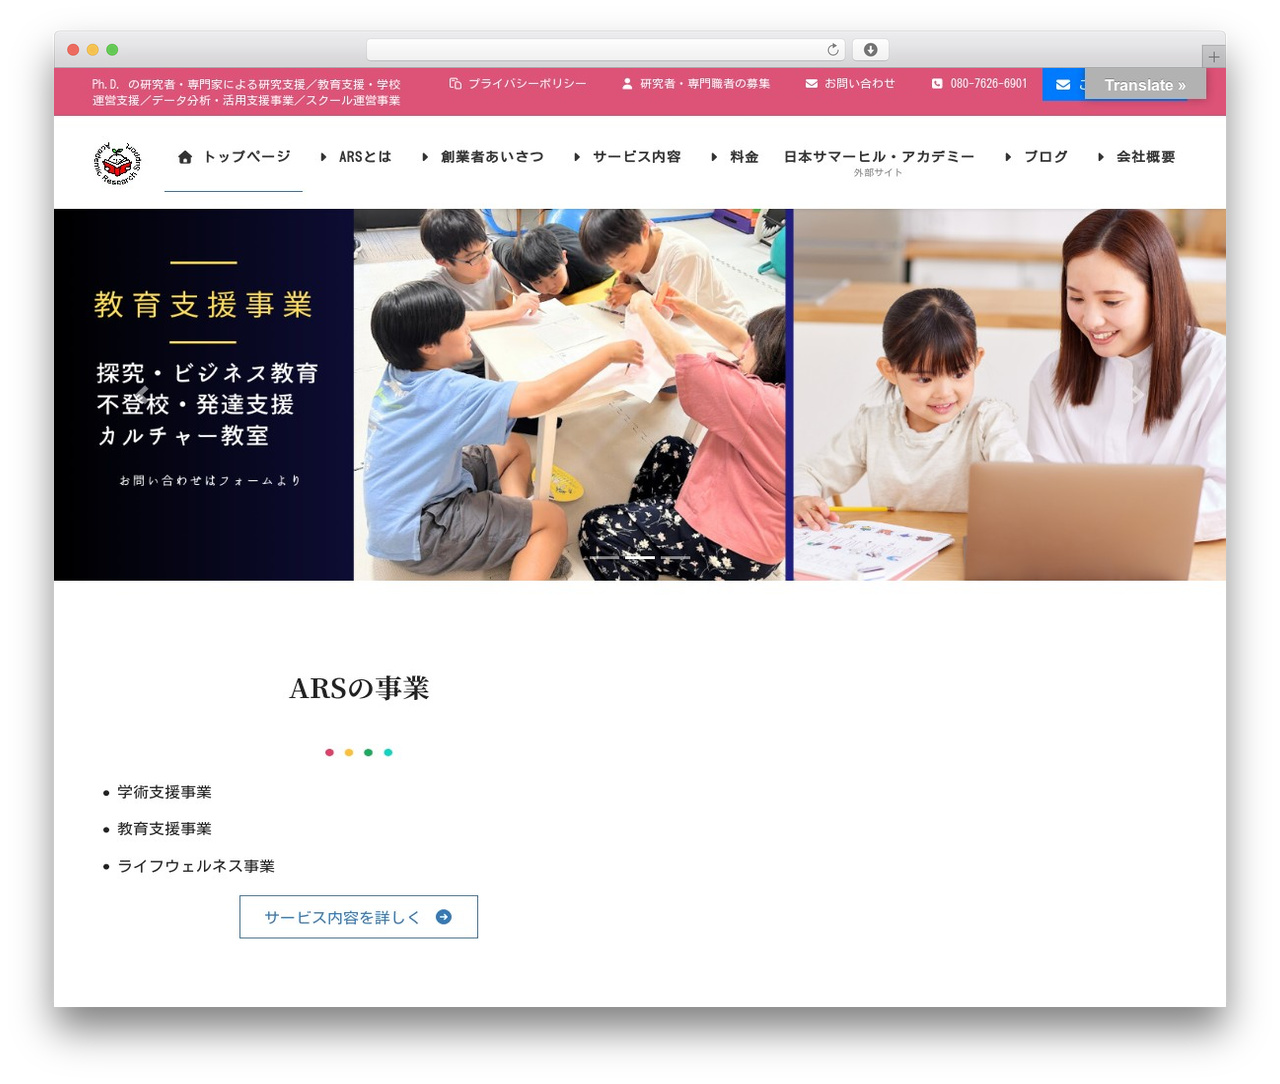Click the Academic Research Support logo

point(117,163)
